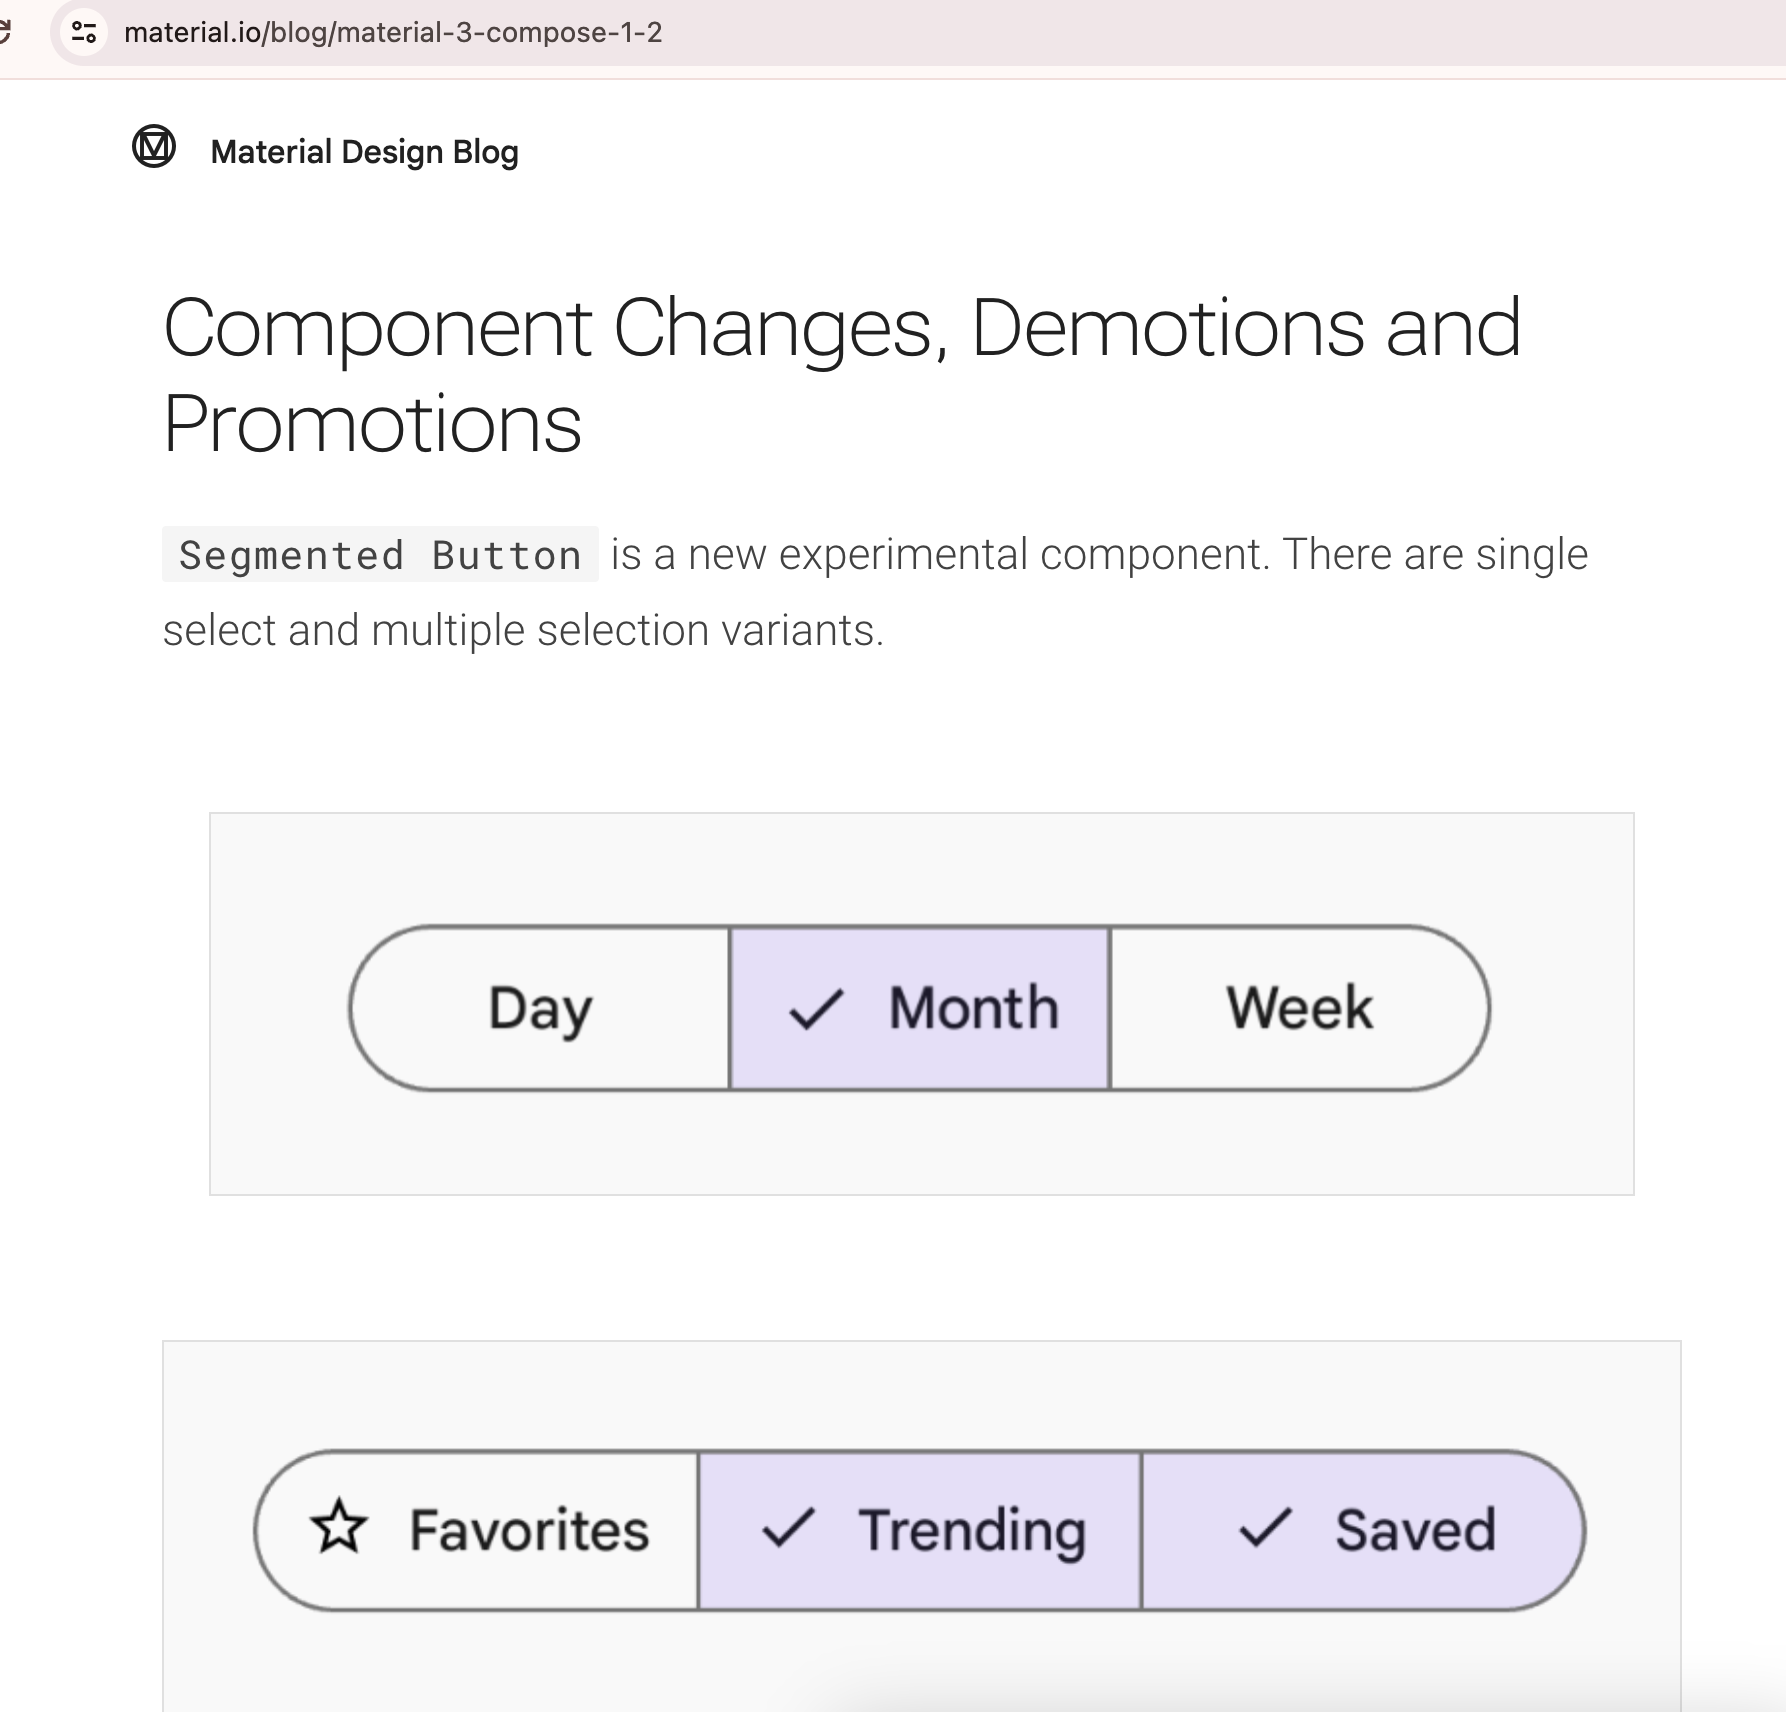Image resolution: width=1786 pixels, height=1712 pixels.
Task: Click the Day Month Week example image
Action: point(922,1004)
